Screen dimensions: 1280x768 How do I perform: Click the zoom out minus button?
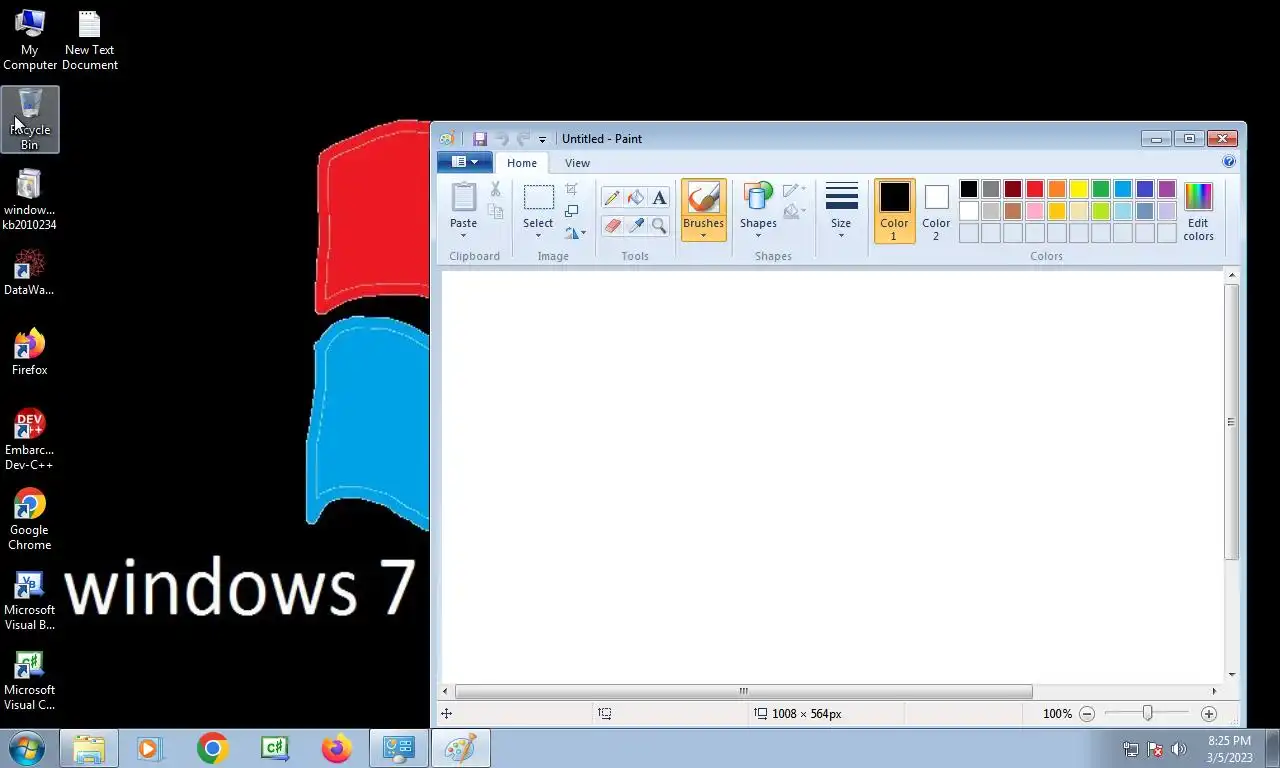click(1087, 714)
